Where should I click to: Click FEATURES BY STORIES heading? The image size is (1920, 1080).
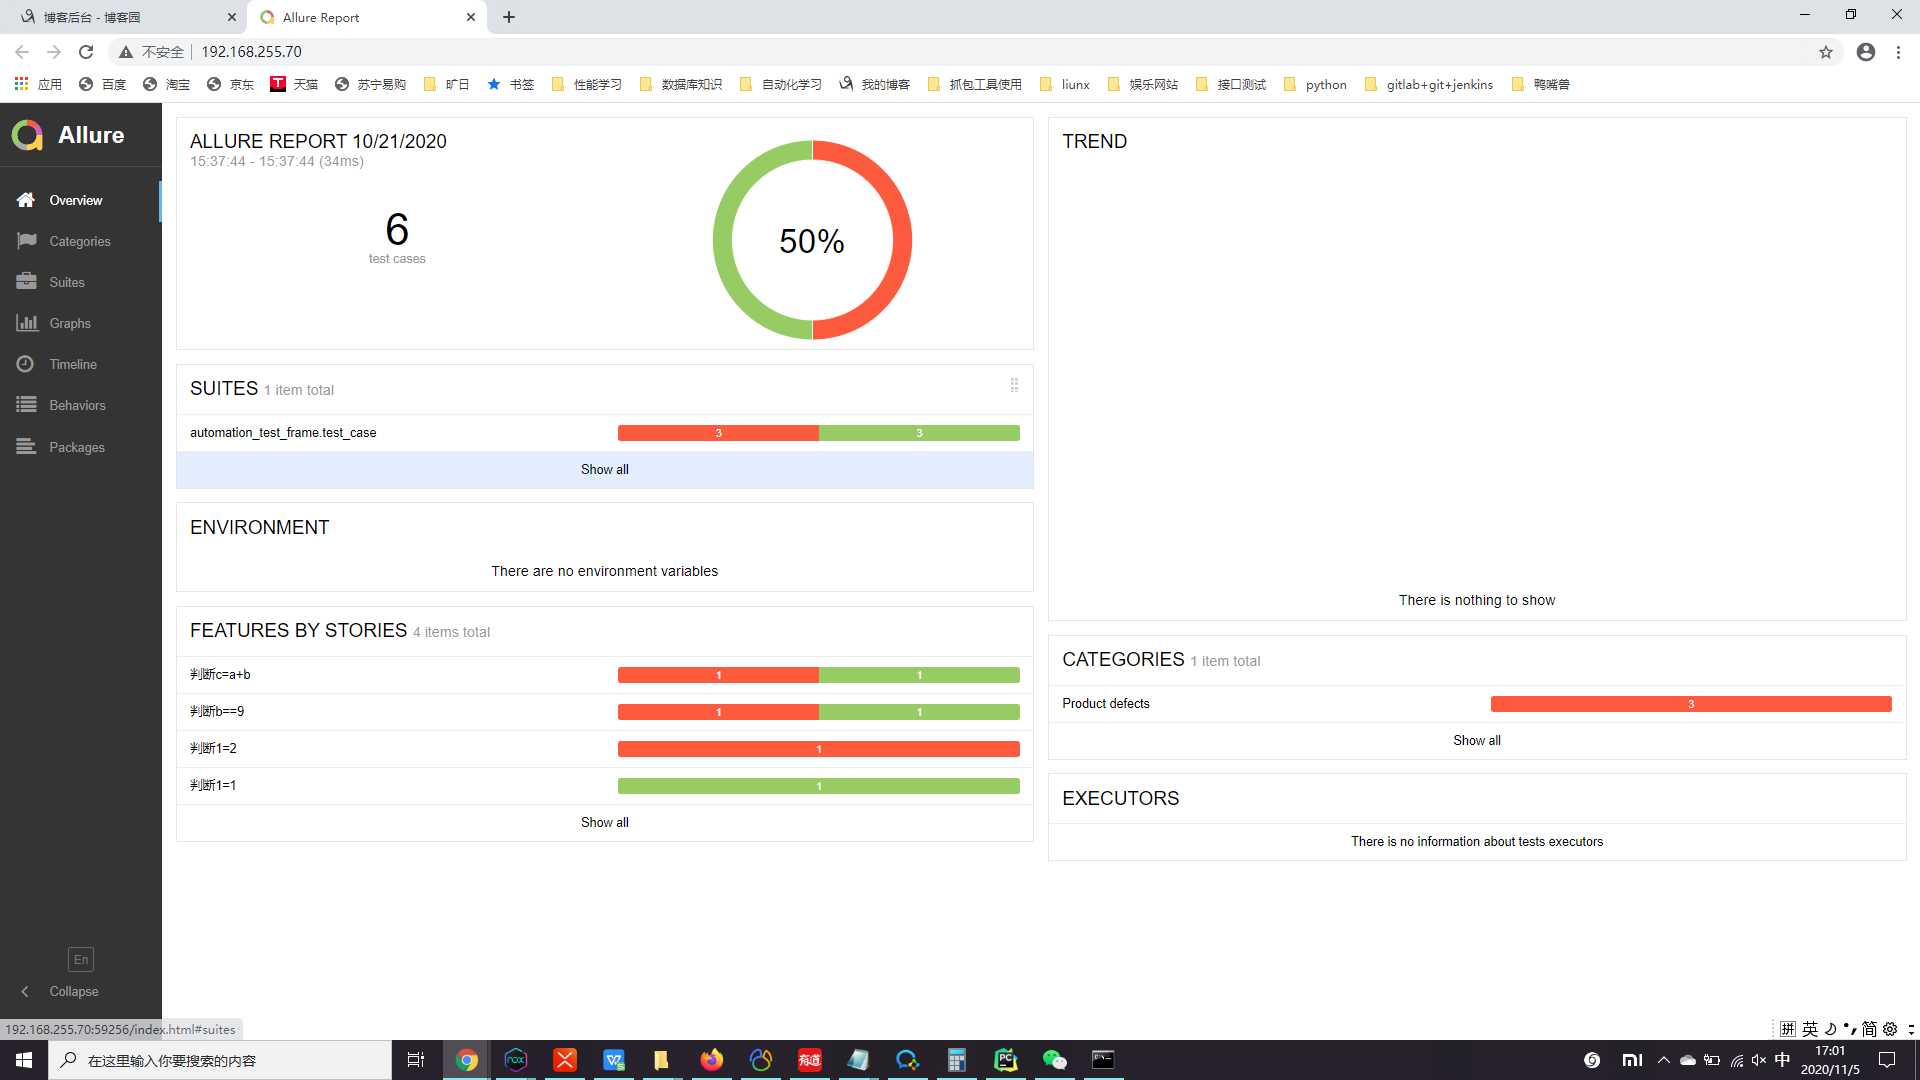(298, 630)
